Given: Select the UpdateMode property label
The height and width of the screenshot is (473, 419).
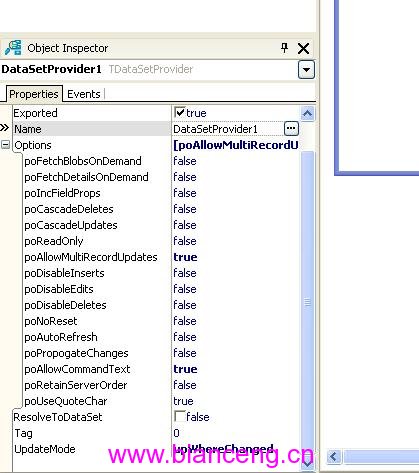Looking at the screenshot, I should (45, 449).
